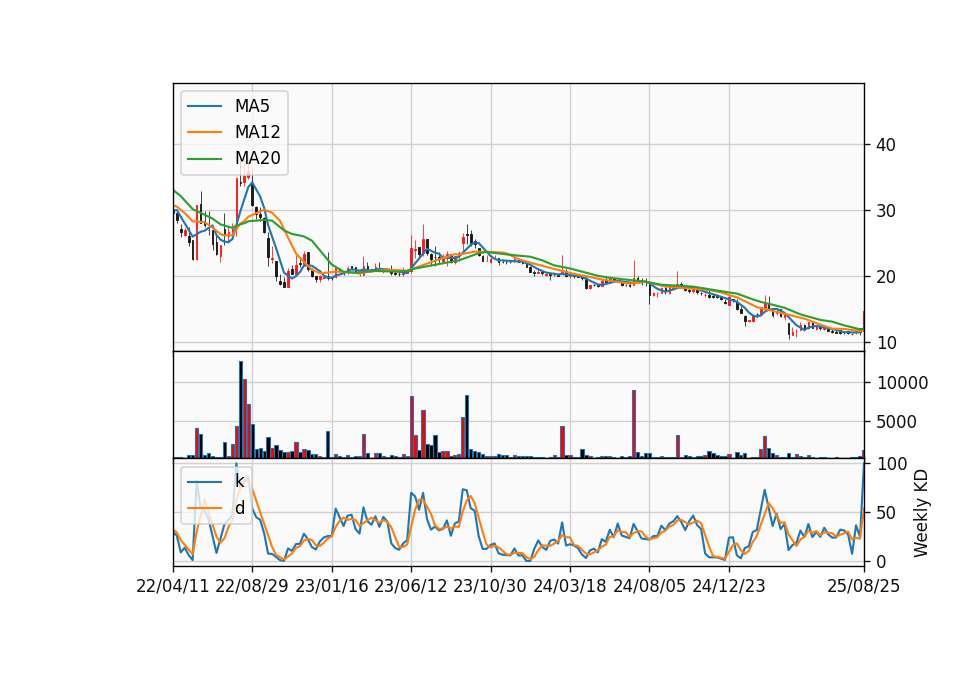Click the MA12 legend label
This screenshot has width=960, height=690.
(x=257, y=132)
